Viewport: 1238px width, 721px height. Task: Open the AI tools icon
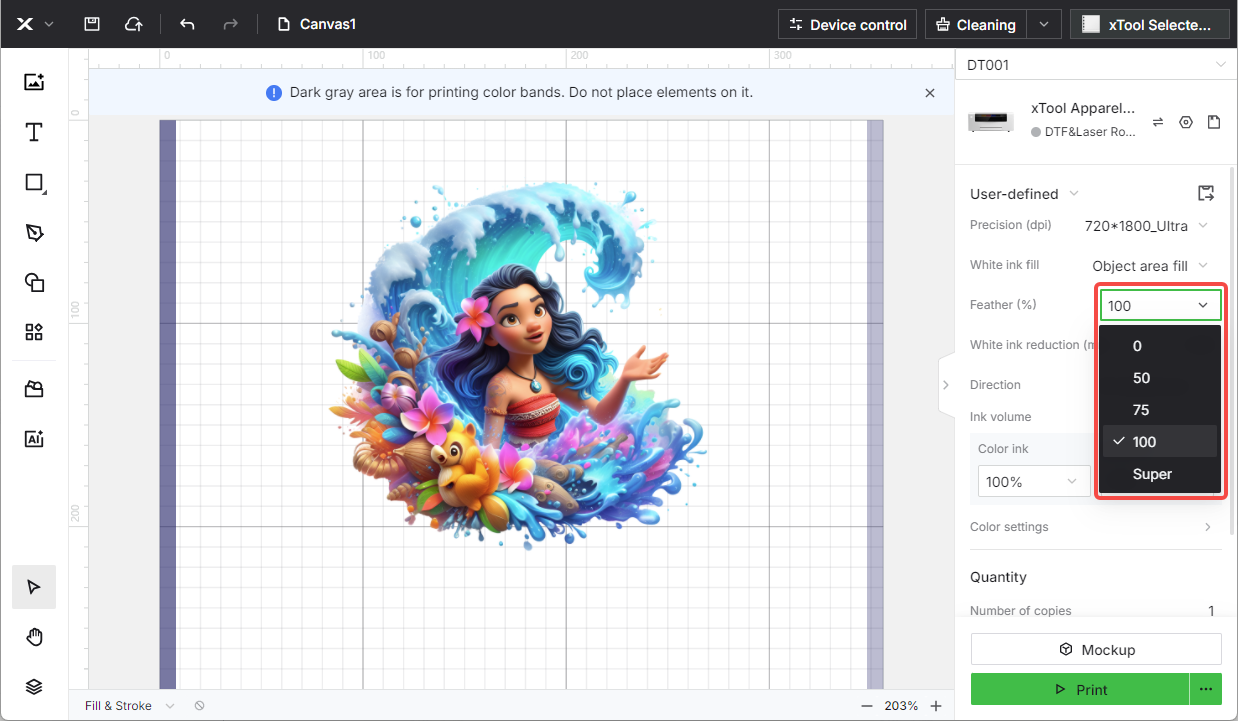point(34,438)
